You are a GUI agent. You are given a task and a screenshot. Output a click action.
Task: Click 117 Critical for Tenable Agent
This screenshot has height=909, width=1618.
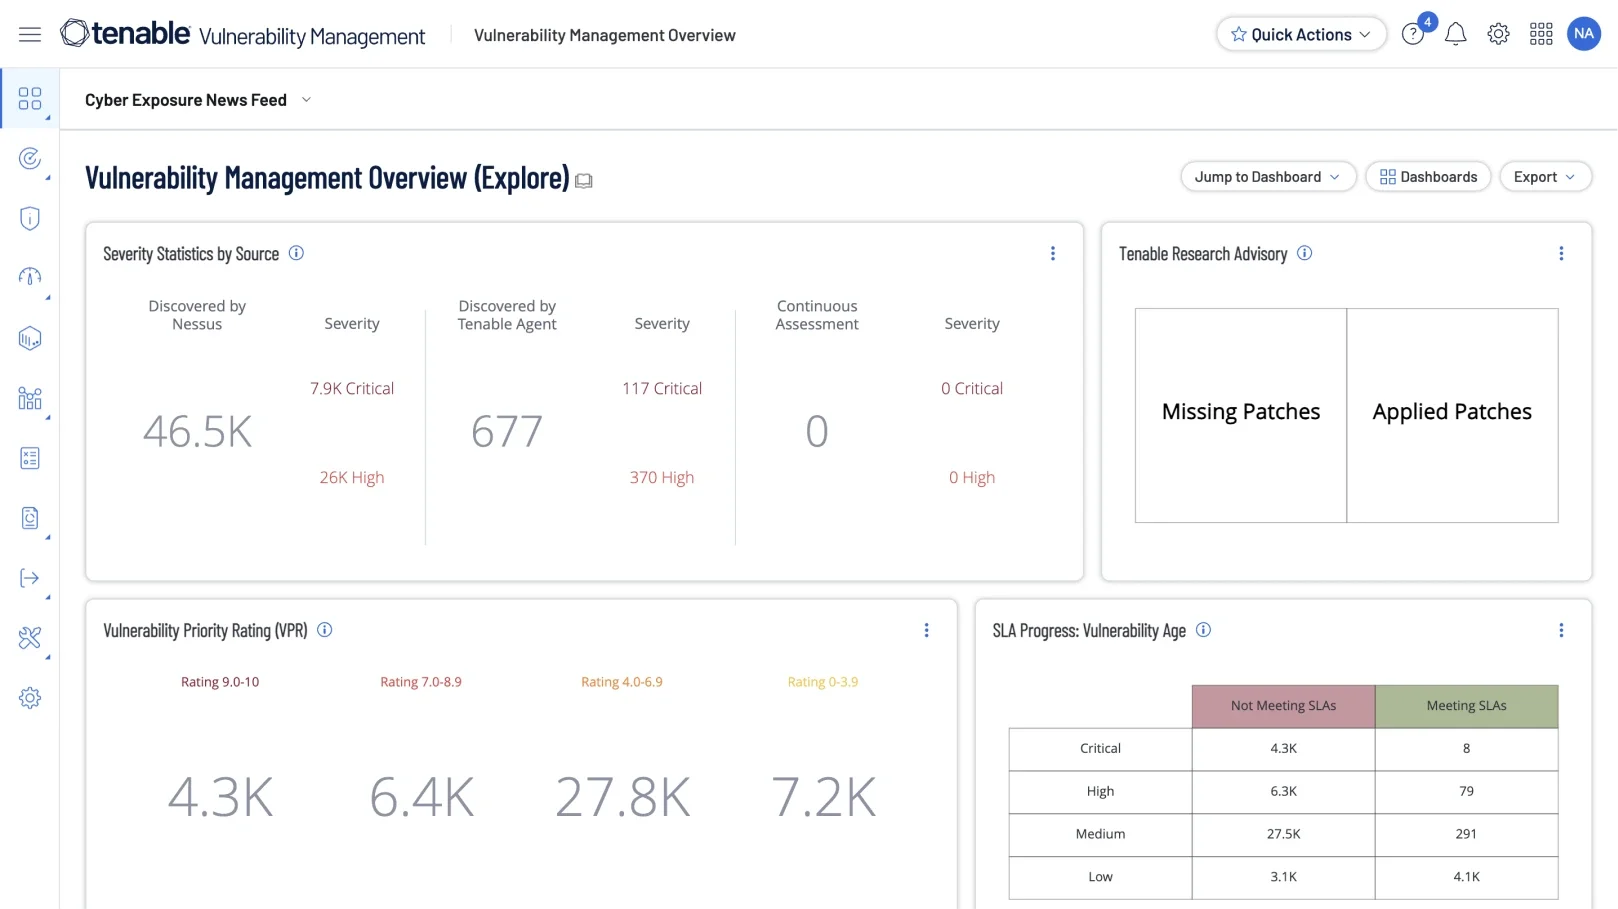pyautogui.click(x=662, y=388)
